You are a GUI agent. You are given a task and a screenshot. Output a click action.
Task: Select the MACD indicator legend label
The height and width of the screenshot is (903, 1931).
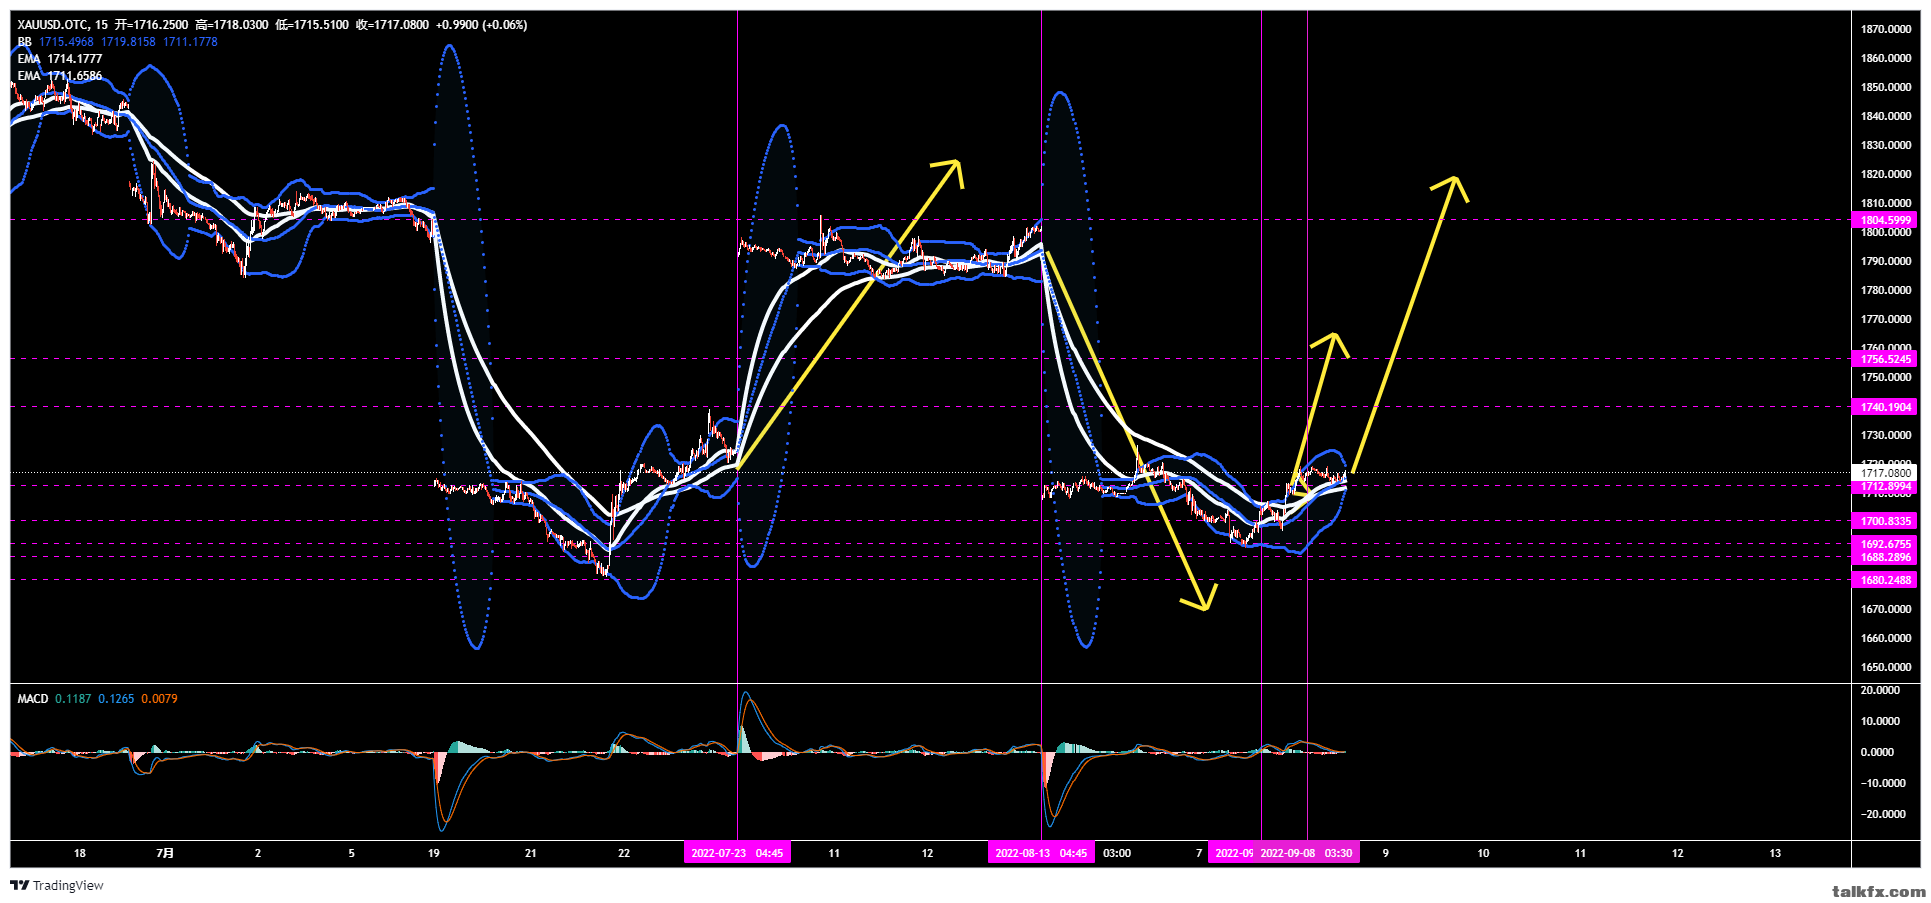click(33, 699)
